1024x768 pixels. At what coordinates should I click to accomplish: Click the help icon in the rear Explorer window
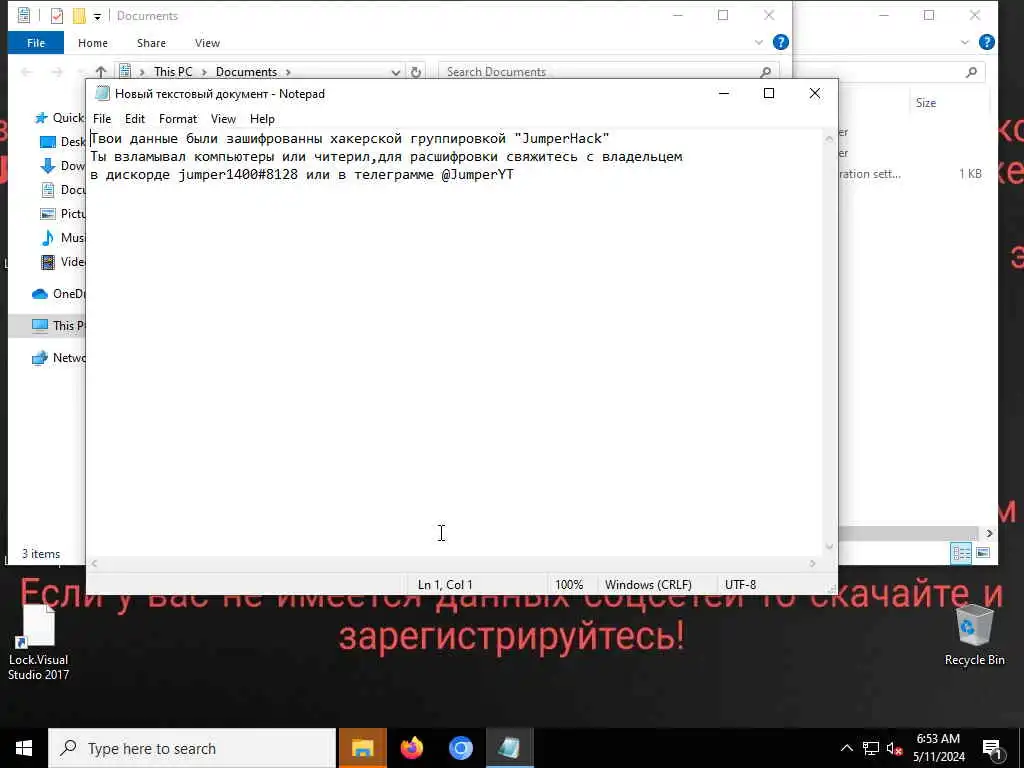click(987, 42)
